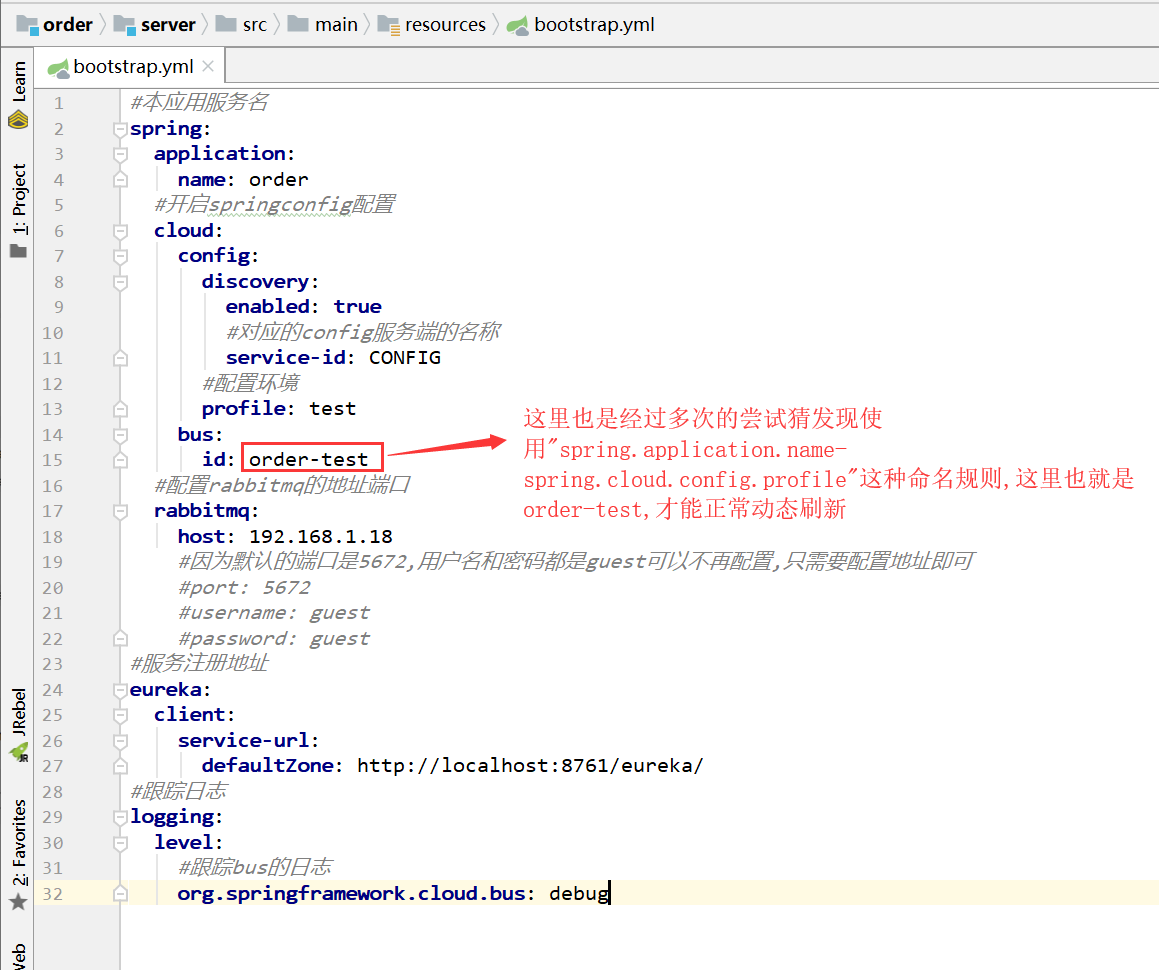Click the '#port: 5672' comment
The height and width of the screenshot is (970, 1159).
(245, 588)
